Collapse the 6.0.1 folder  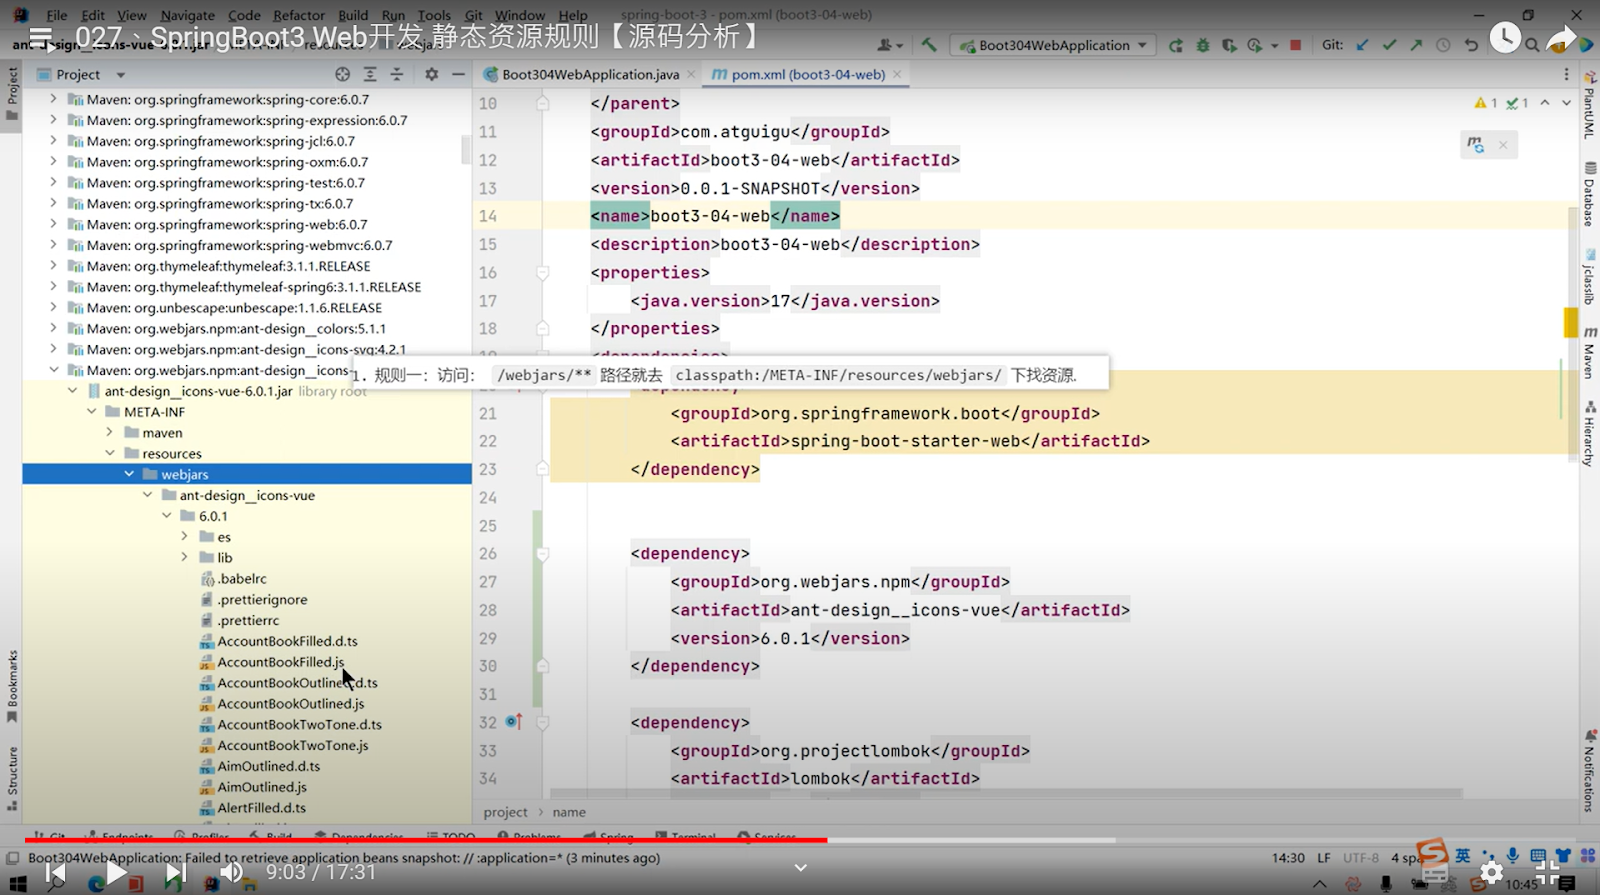tap(166, 516)
